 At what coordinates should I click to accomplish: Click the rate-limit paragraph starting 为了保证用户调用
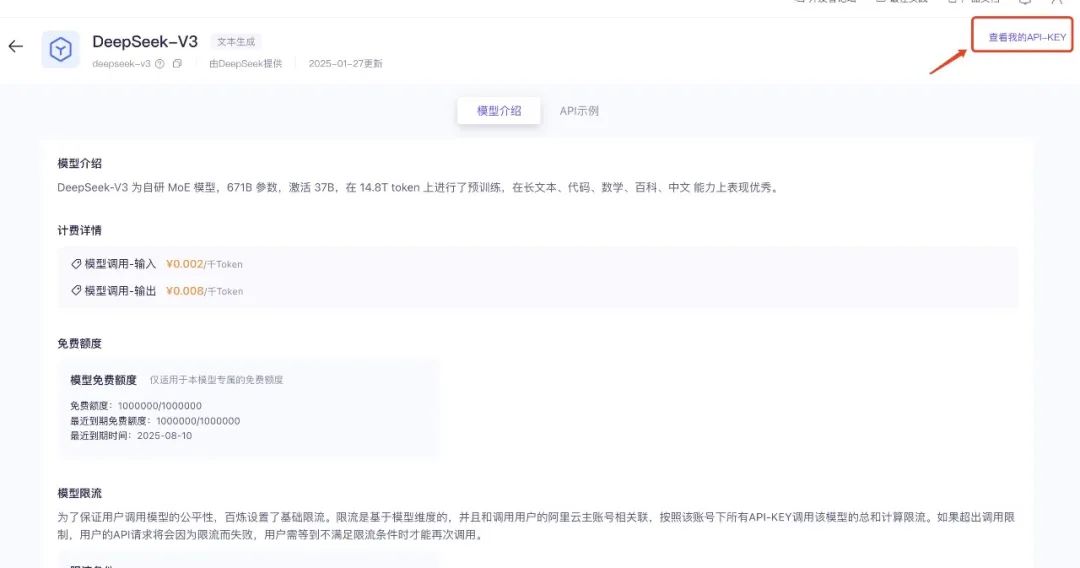click(536, 526)
